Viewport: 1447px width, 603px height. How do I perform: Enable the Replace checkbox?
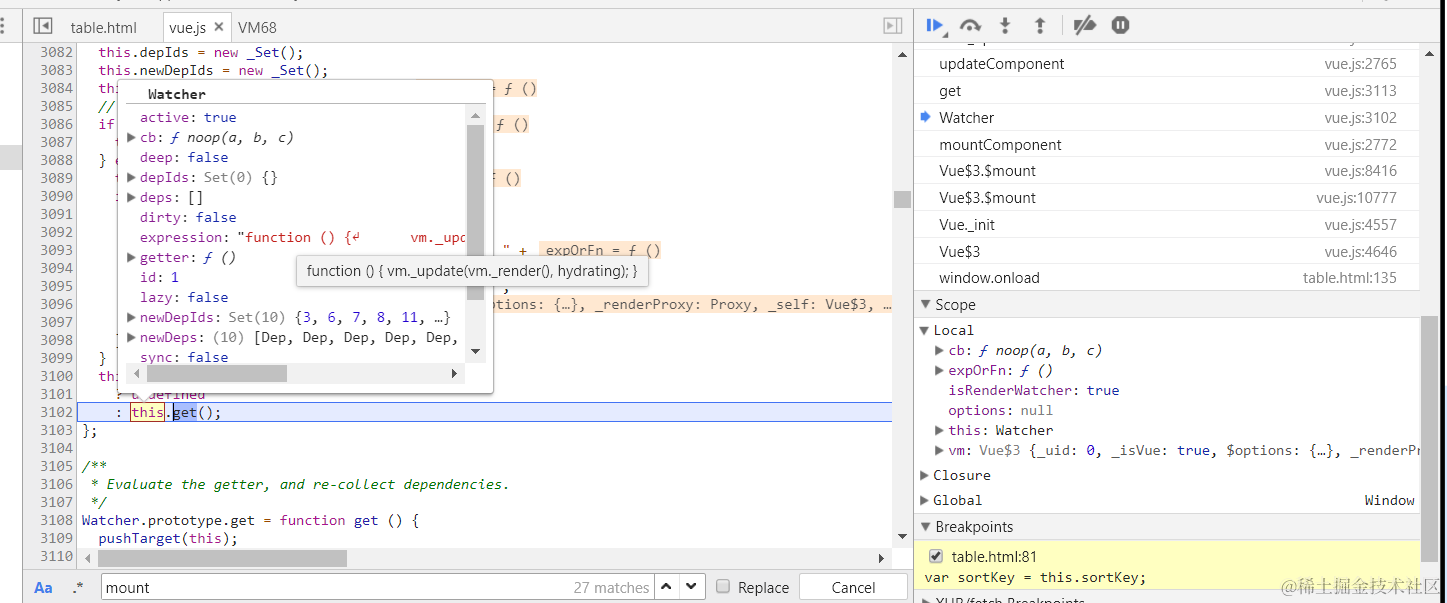click(723, 587)
